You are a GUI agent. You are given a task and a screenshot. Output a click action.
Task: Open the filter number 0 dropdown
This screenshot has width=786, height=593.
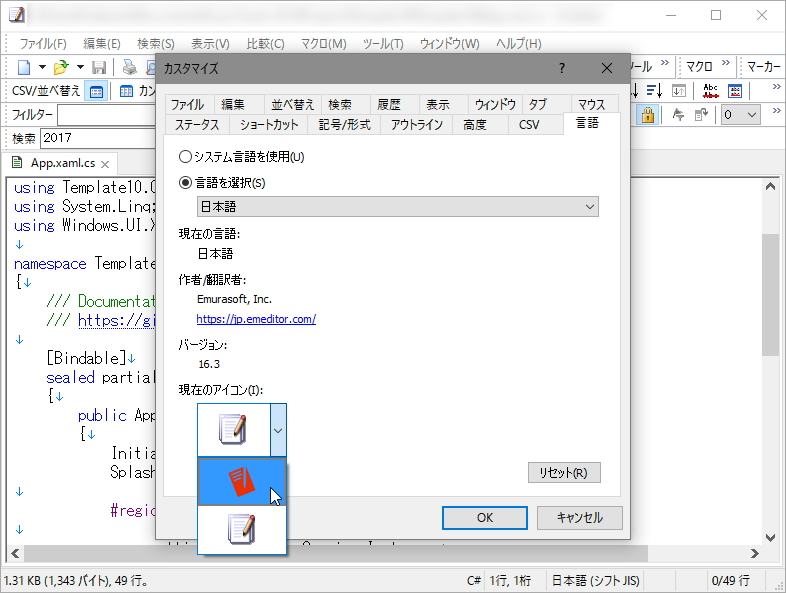point(740,115)
